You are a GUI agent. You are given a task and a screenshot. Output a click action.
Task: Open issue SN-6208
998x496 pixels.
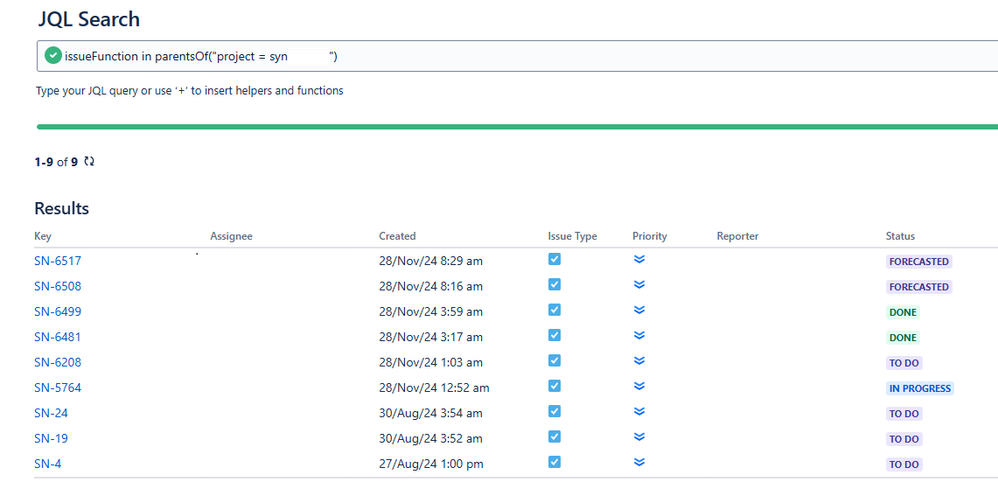(58, 362)
